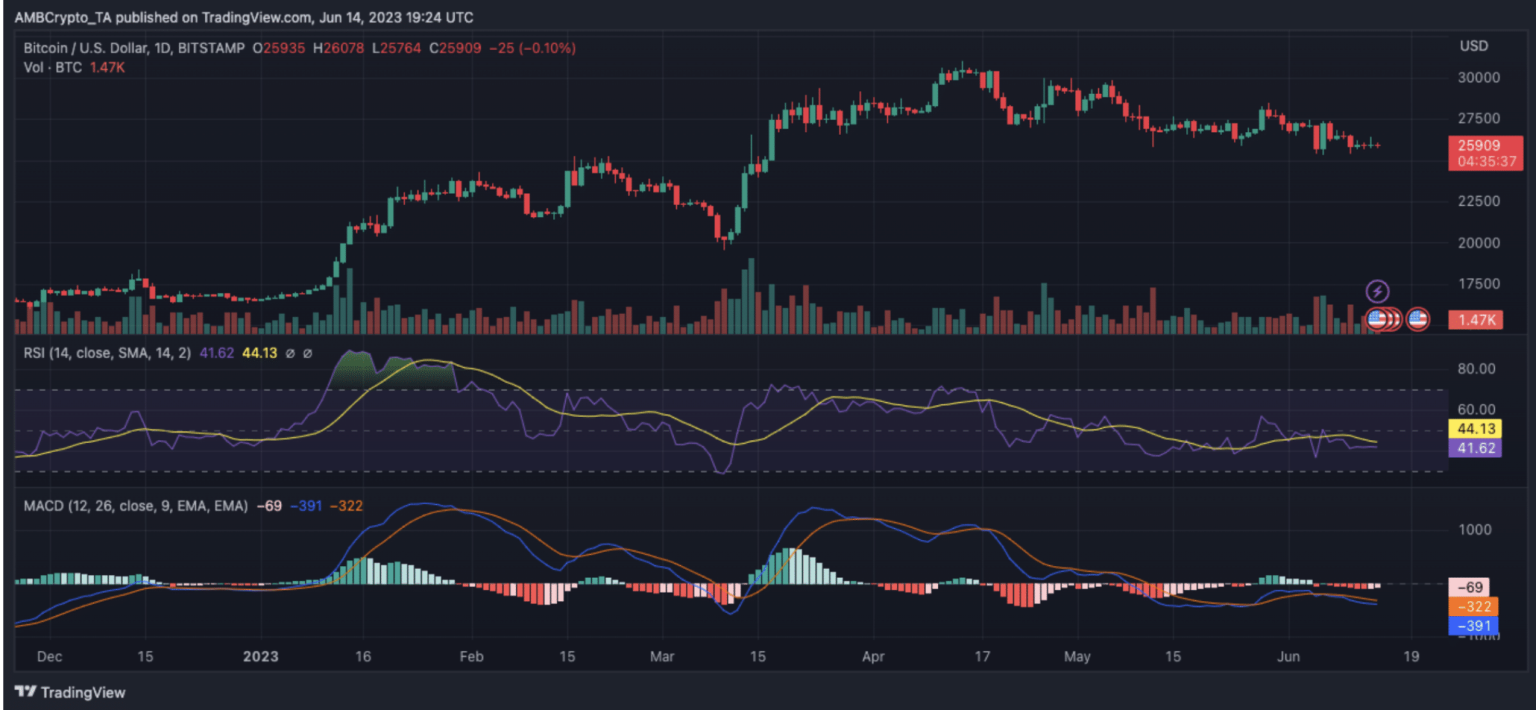Select the RSI (14, close, SMA, 14, 2) legend
The width and height of the screenshot is (1536, 710).
(105, 352)
